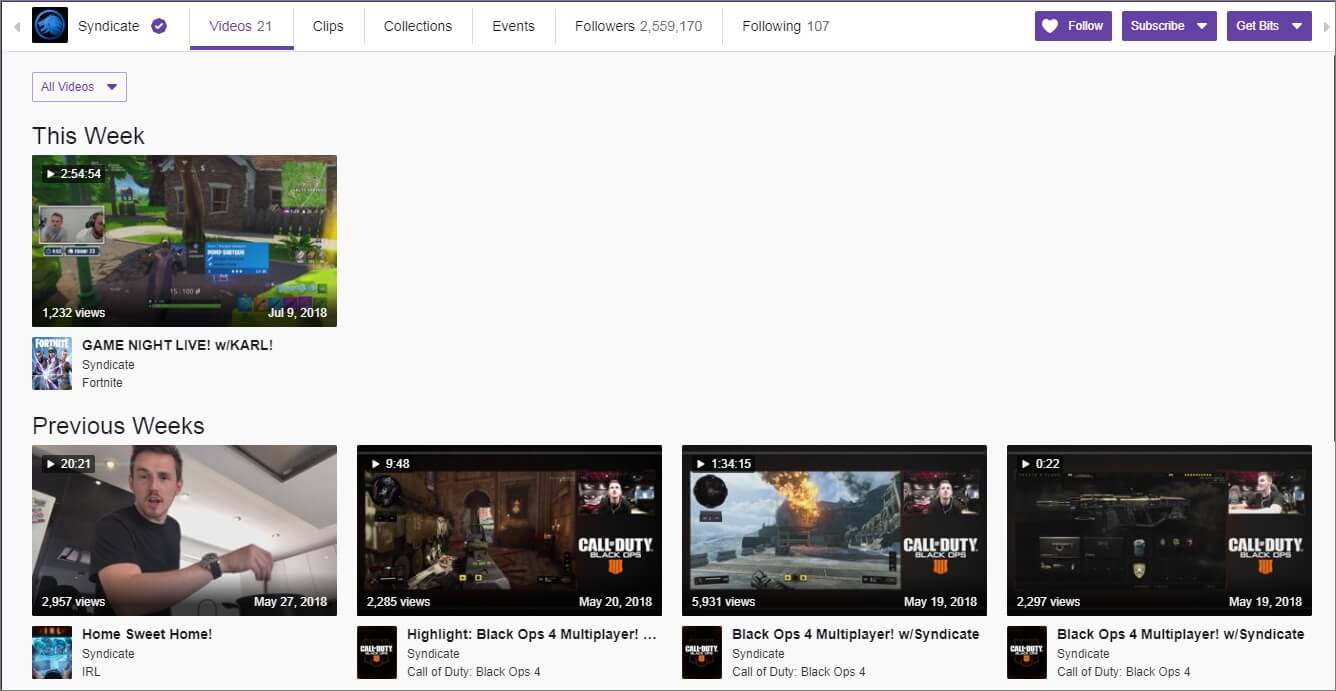Click the right arrow in the channel header
Screen dimensions: 1336x691
pos(1327,26)
